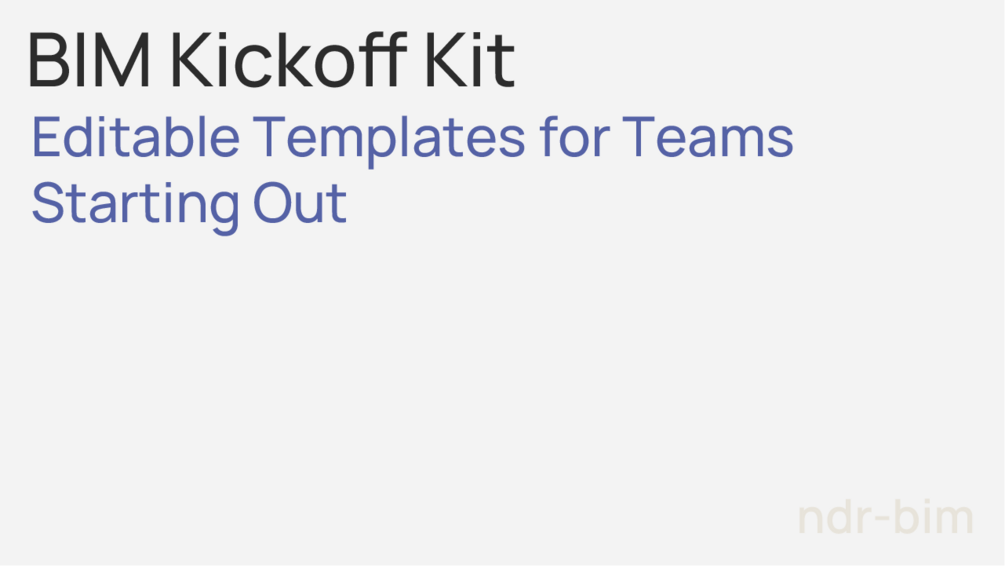Select the word 'for' in subtitle
This screenshot has width=1005, height=566.
coord(574,137)
